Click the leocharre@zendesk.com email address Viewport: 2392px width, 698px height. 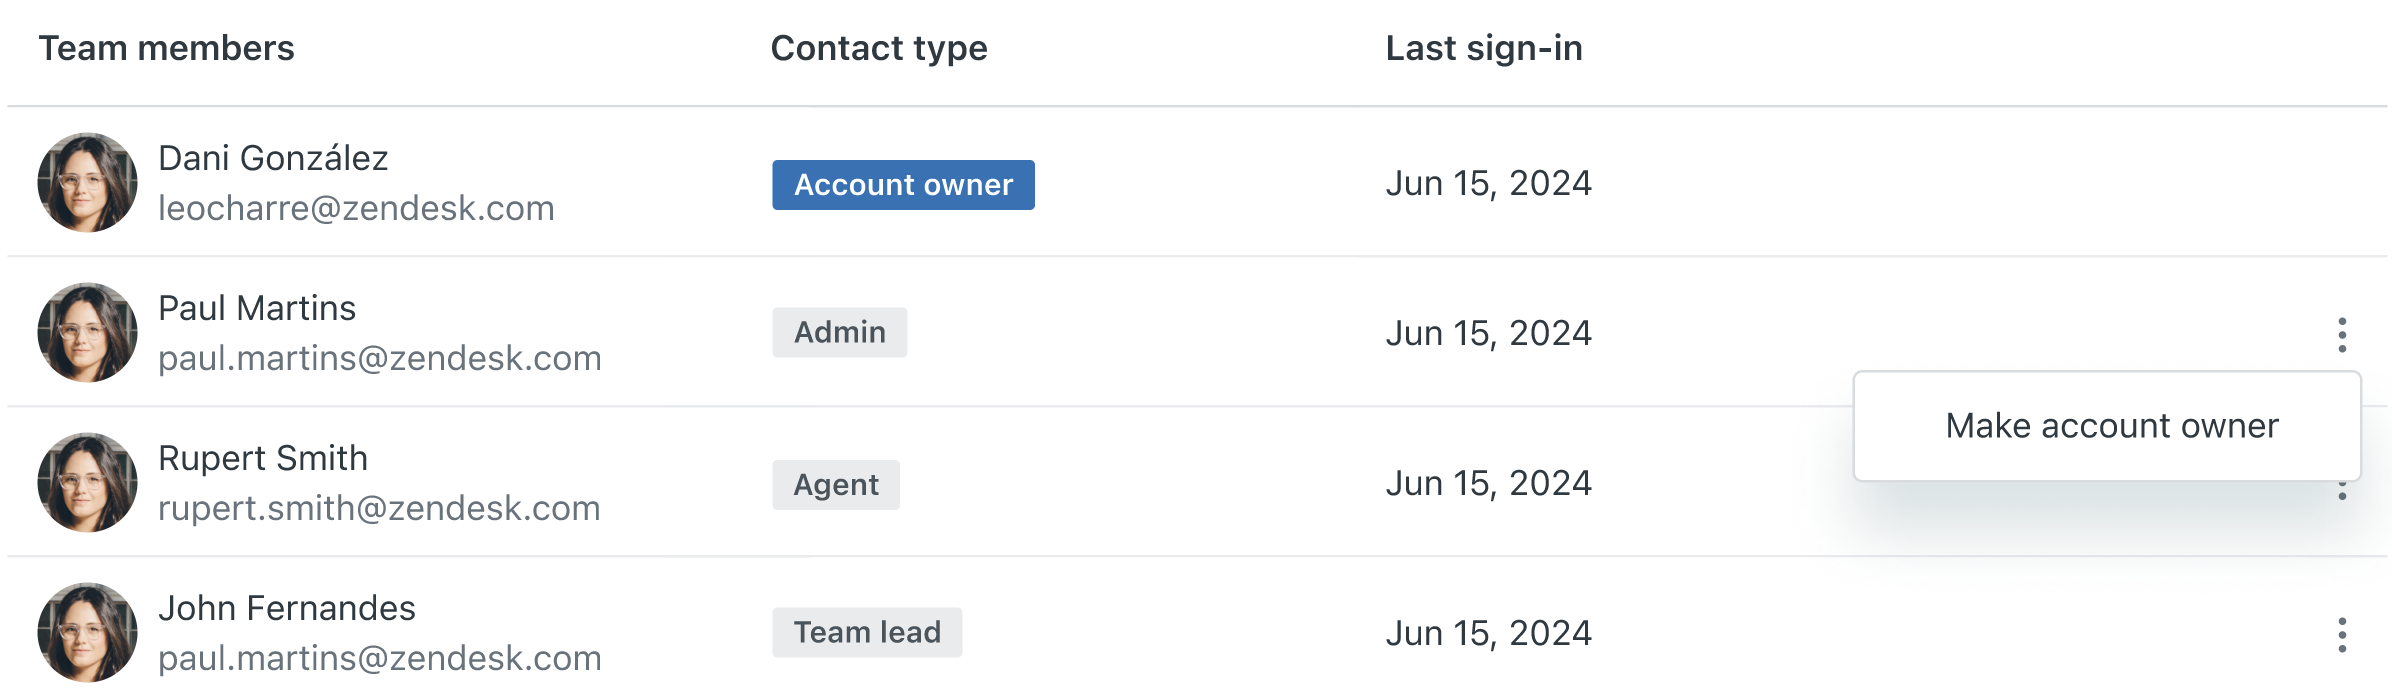point(356,208)
